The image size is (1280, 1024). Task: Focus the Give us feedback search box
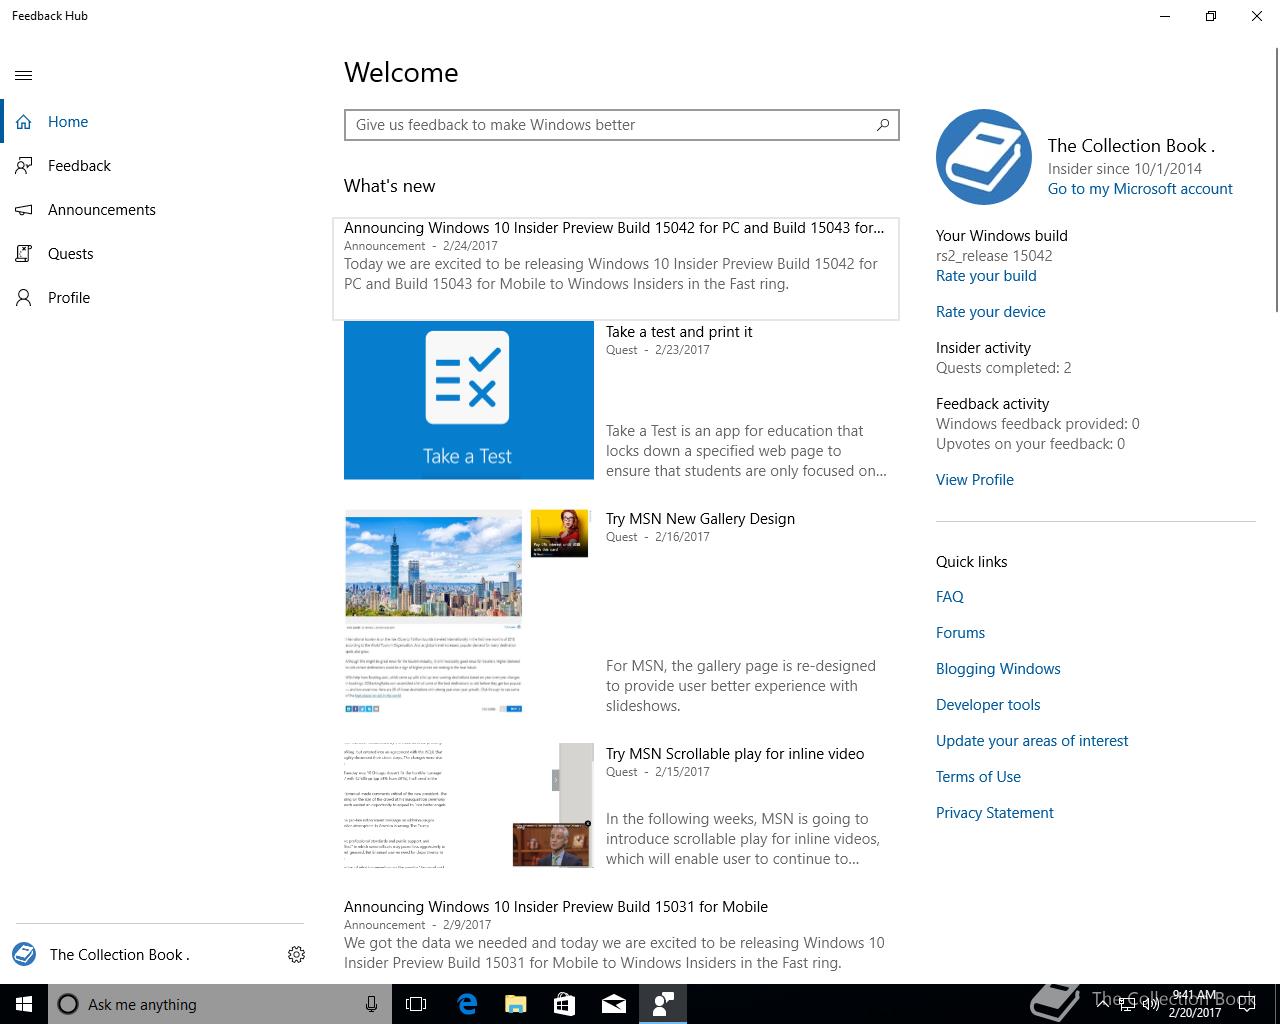[621, 125]
